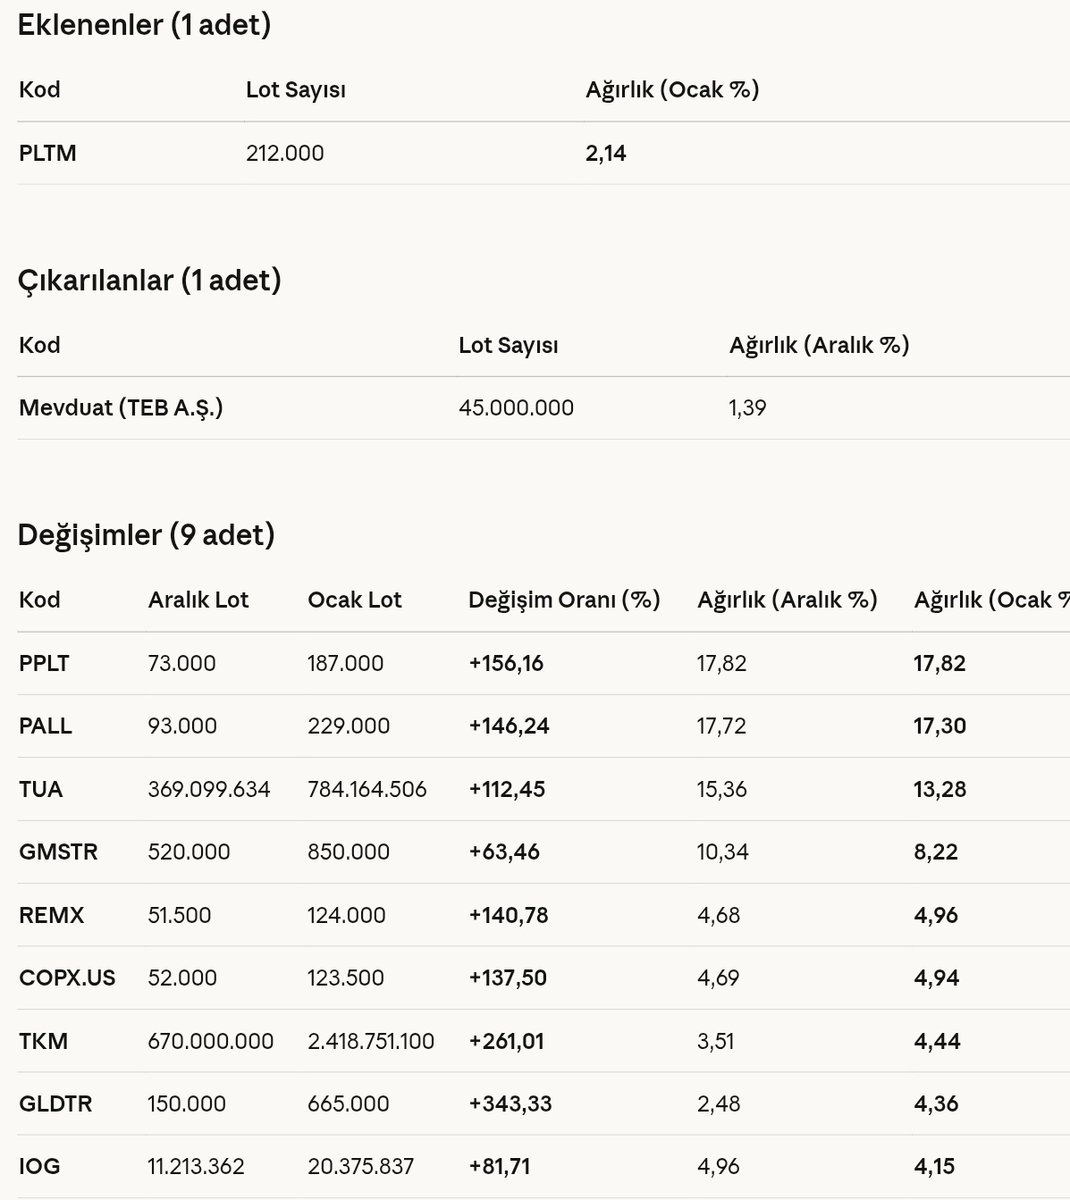Click the COPX.US Ocak lot 123.500
Image resolution: width=1070 pixels, height=1200 pixels.
pyautogui.click(x=348, y=978)
